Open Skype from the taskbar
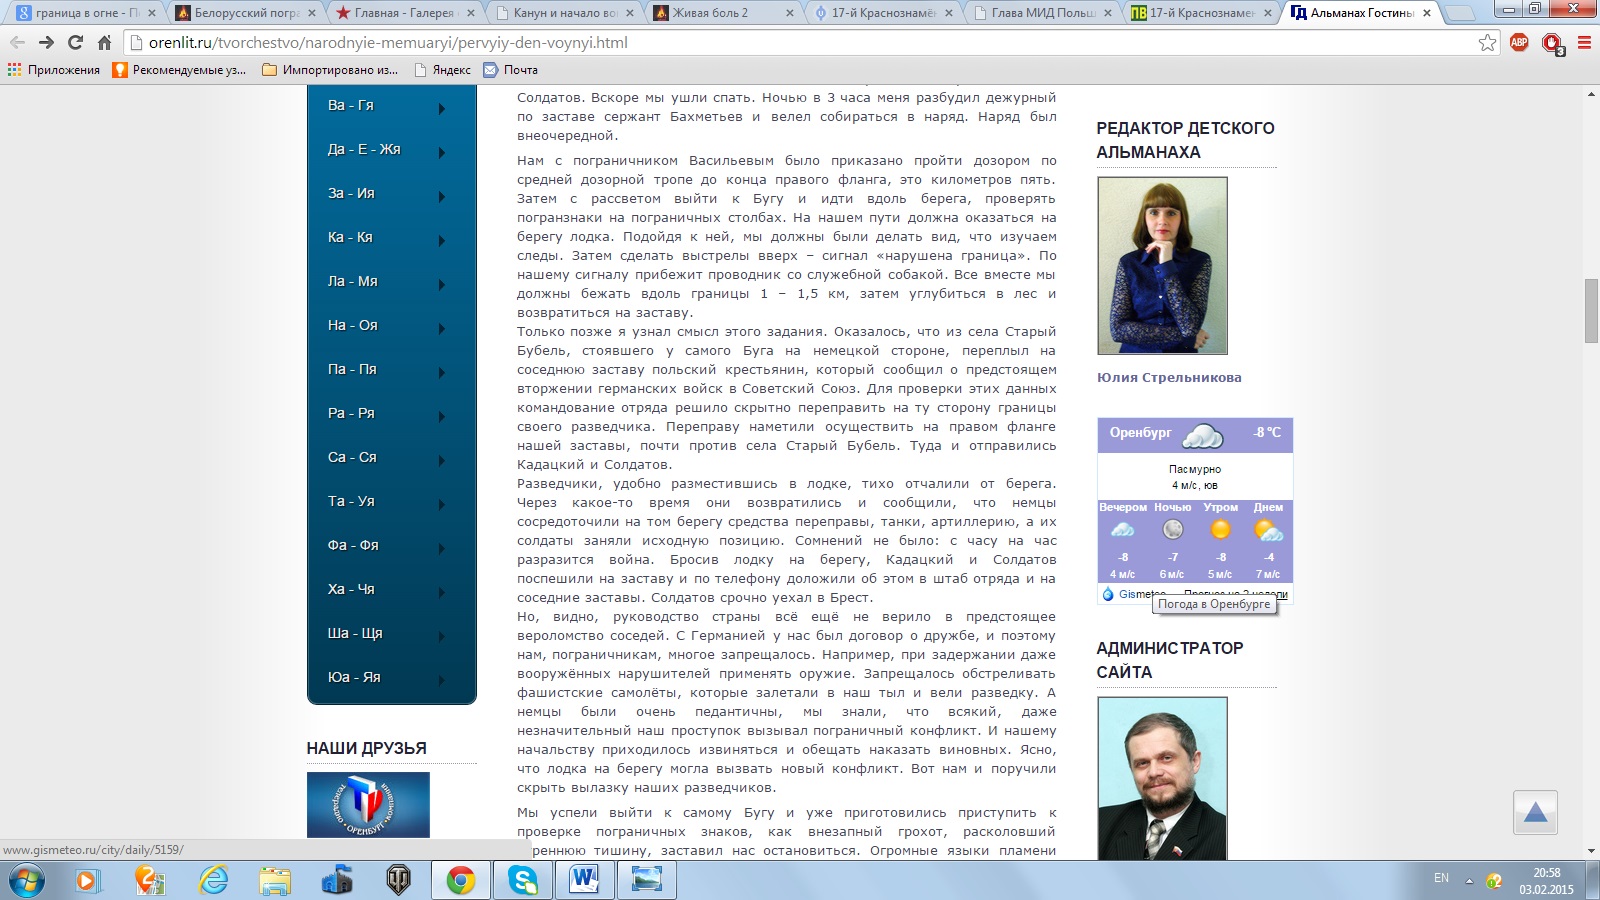The width and height of the screenshot is (1600, 900). 522,880
